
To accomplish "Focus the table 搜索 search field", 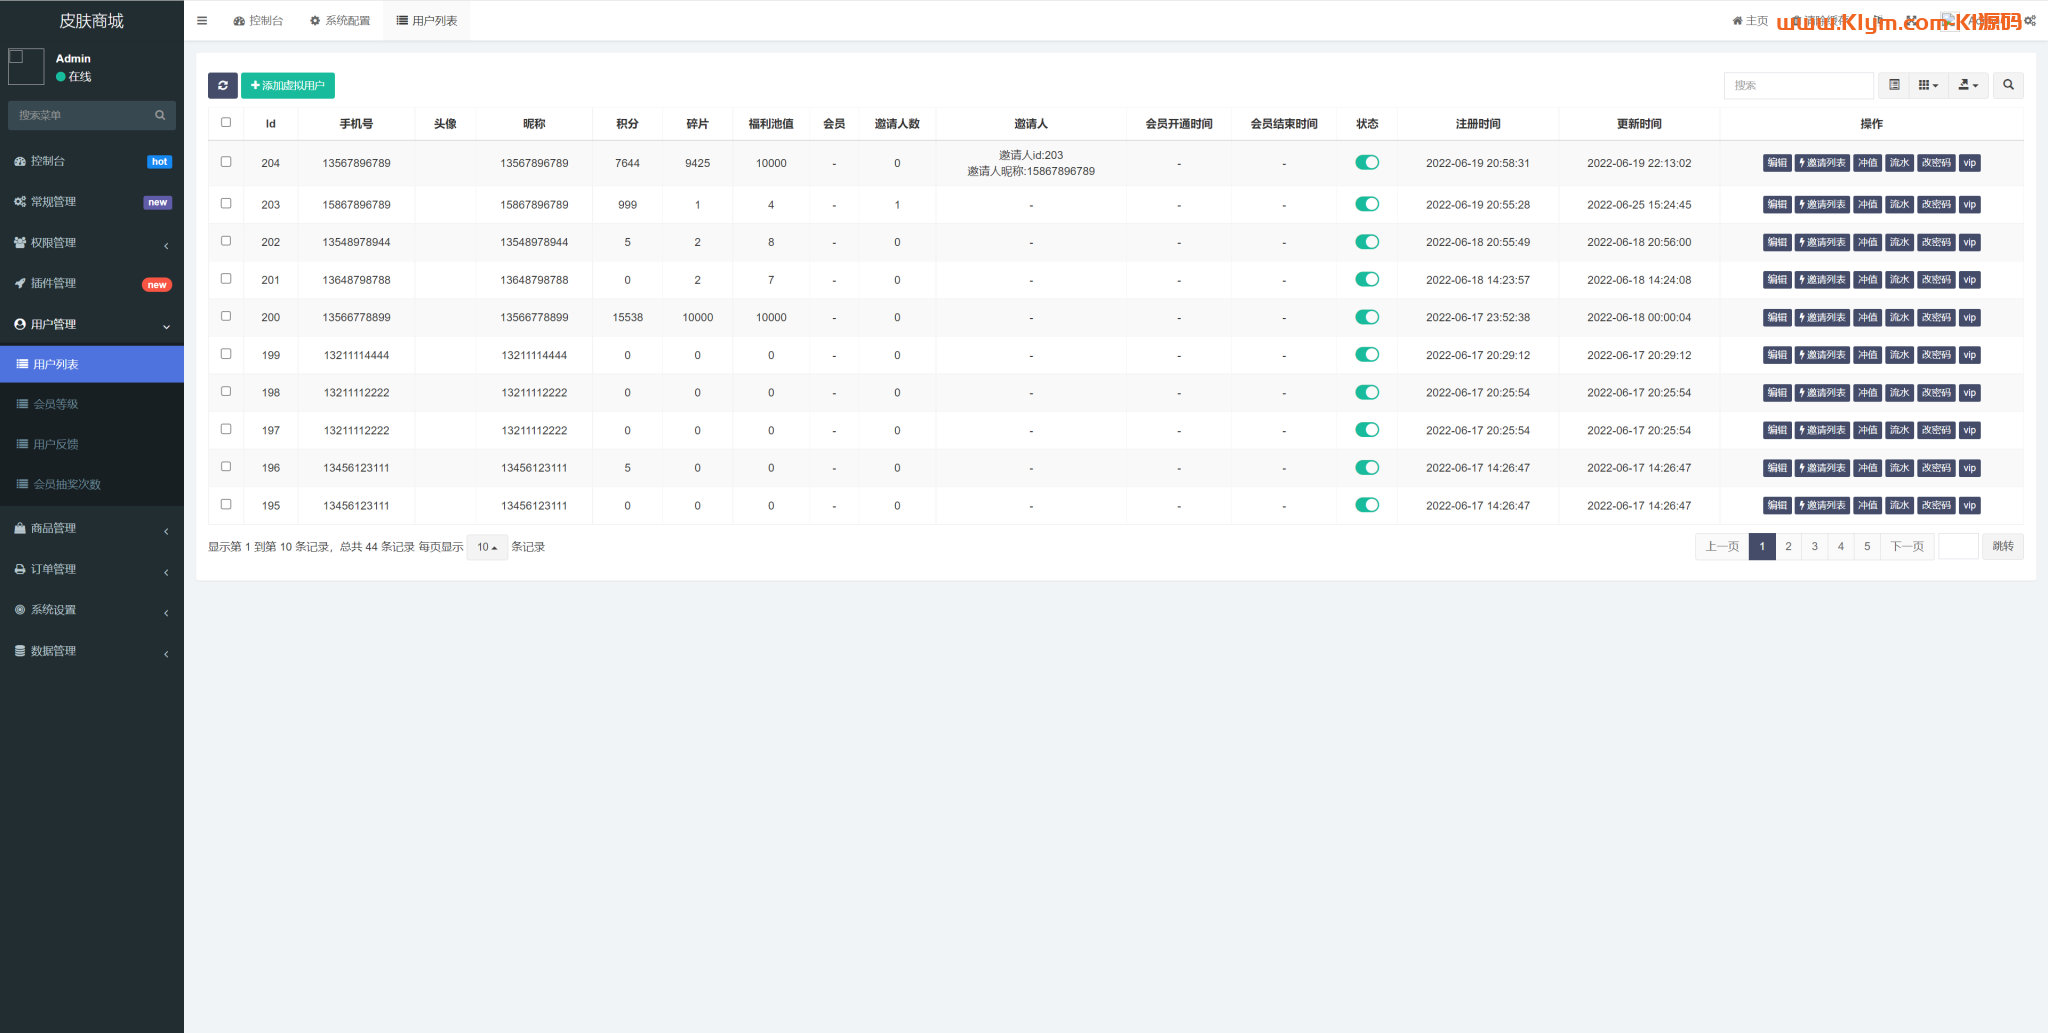I will click(x=1798, y=85).
